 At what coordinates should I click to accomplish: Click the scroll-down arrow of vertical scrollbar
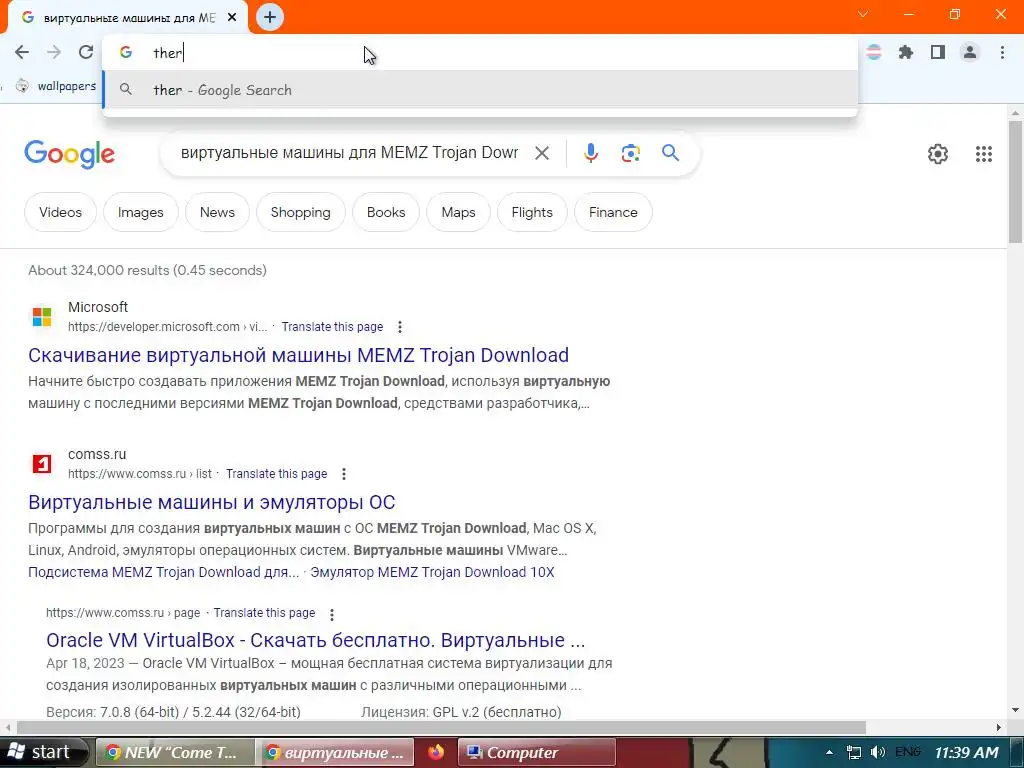point(1015,711)
